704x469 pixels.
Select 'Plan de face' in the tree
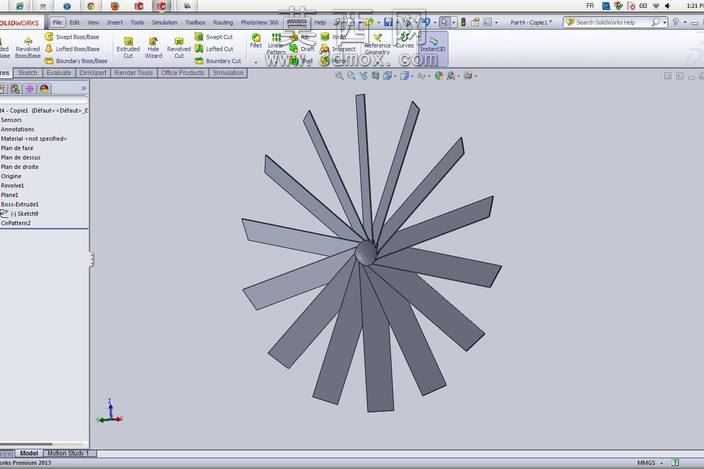(17, 148)
